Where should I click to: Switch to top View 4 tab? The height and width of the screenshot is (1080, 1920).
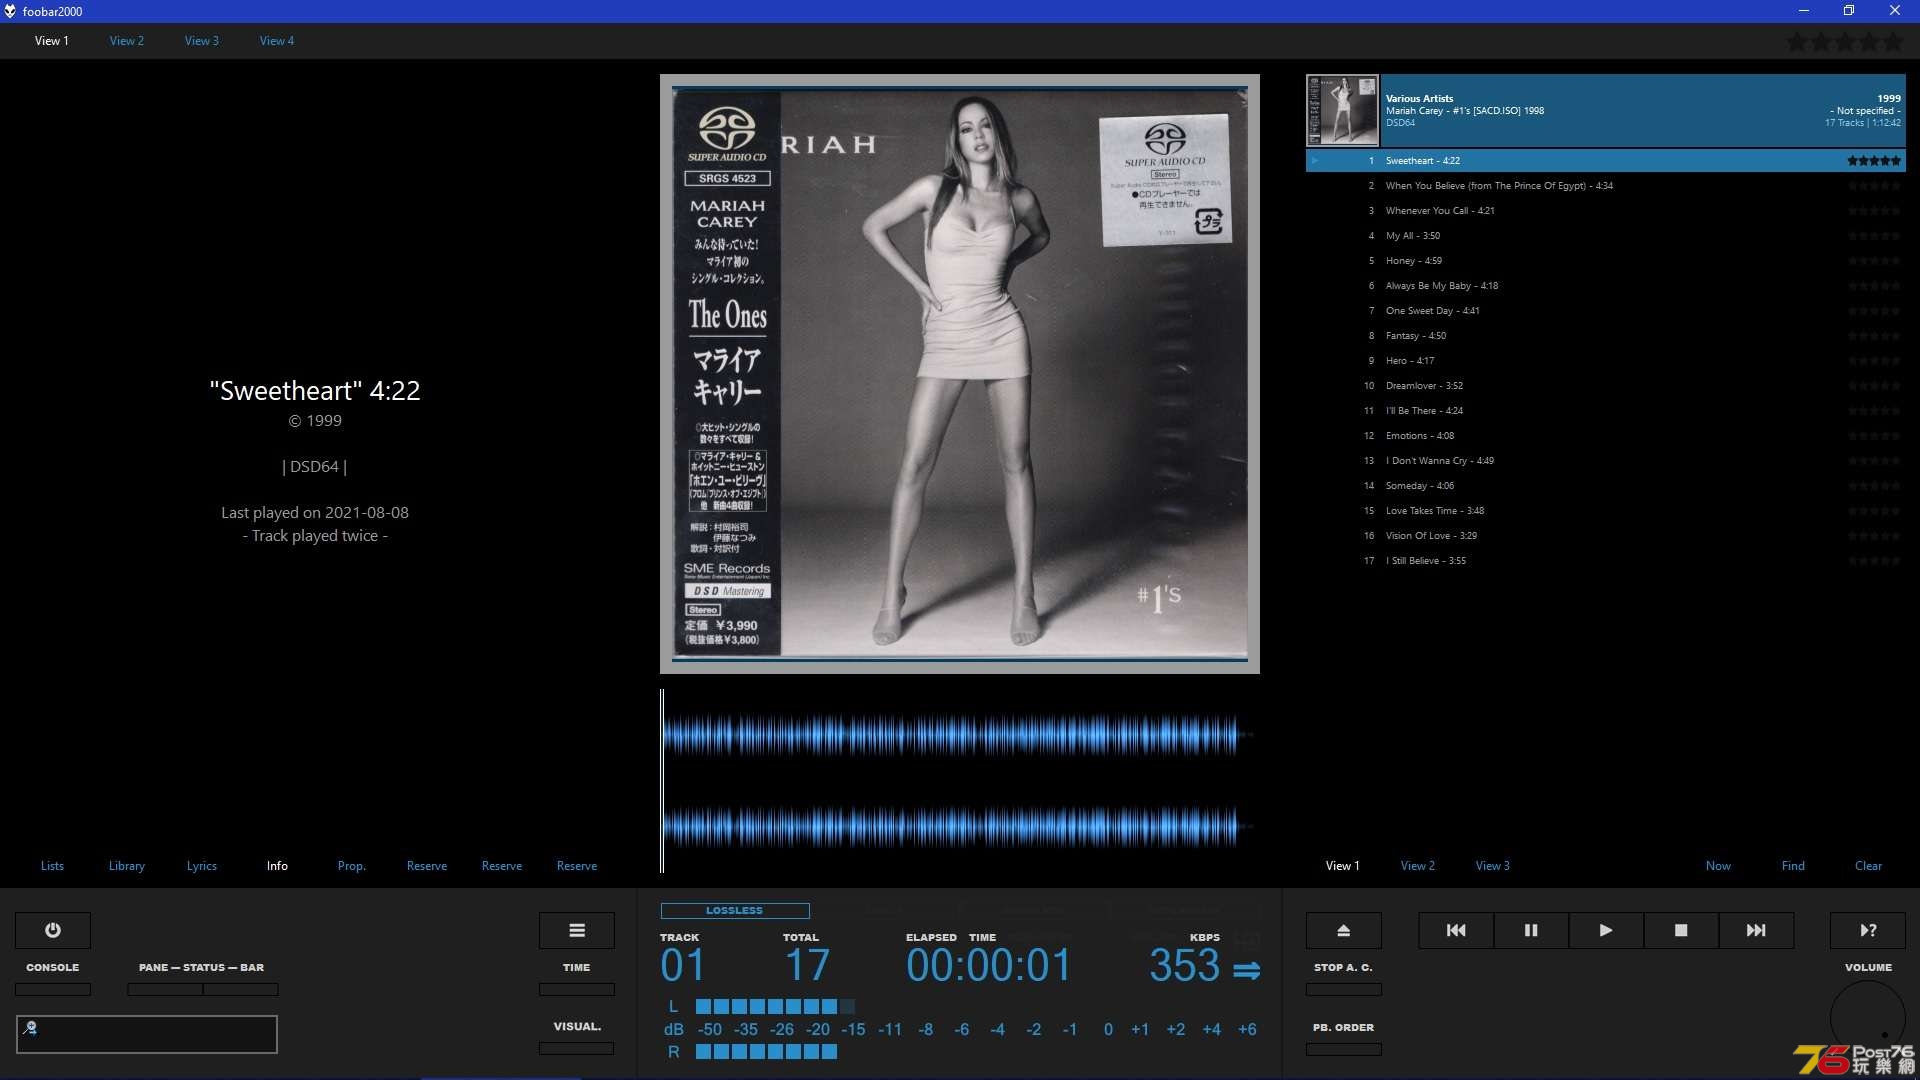point(277,41)
